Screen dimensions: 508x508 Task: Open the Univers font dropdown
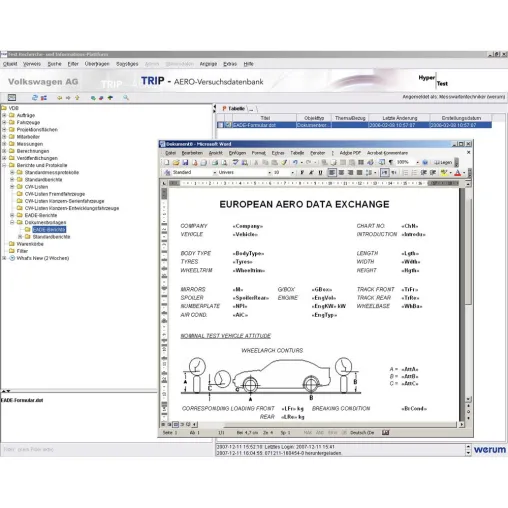269,173
